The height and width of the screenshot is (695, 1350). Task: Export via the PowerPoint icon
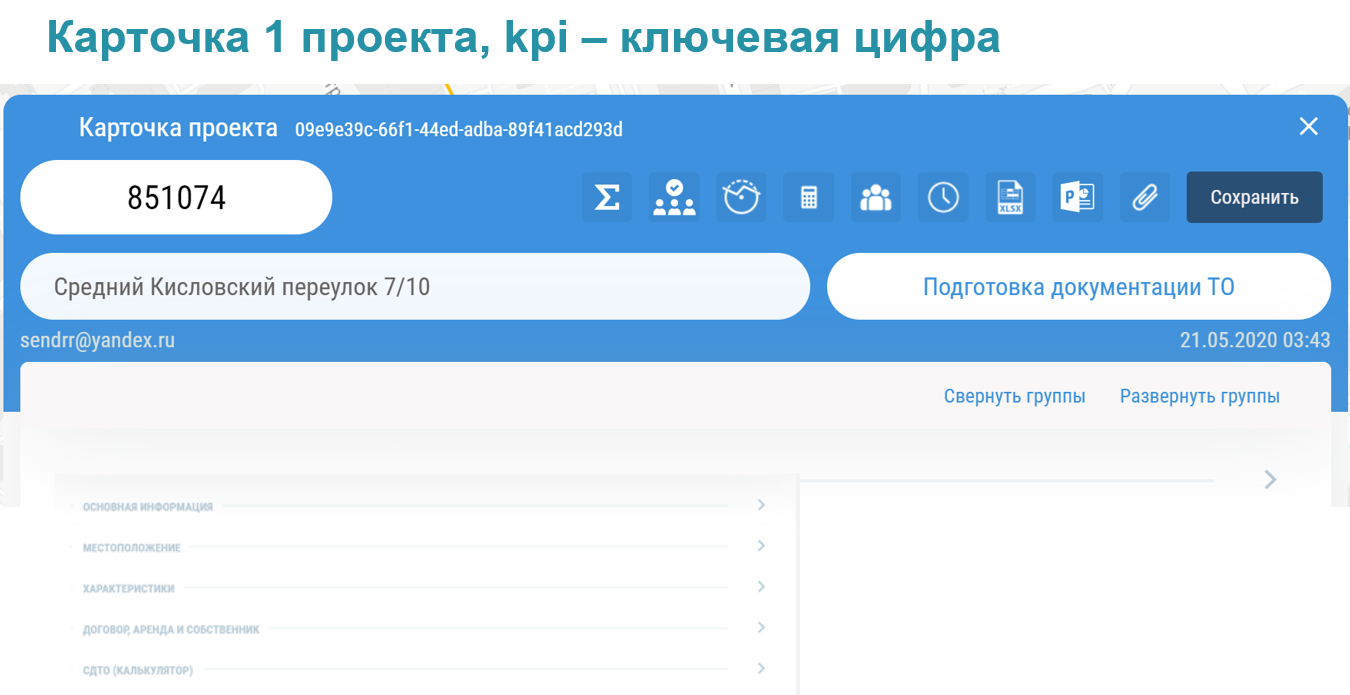tap(1077, 197)
